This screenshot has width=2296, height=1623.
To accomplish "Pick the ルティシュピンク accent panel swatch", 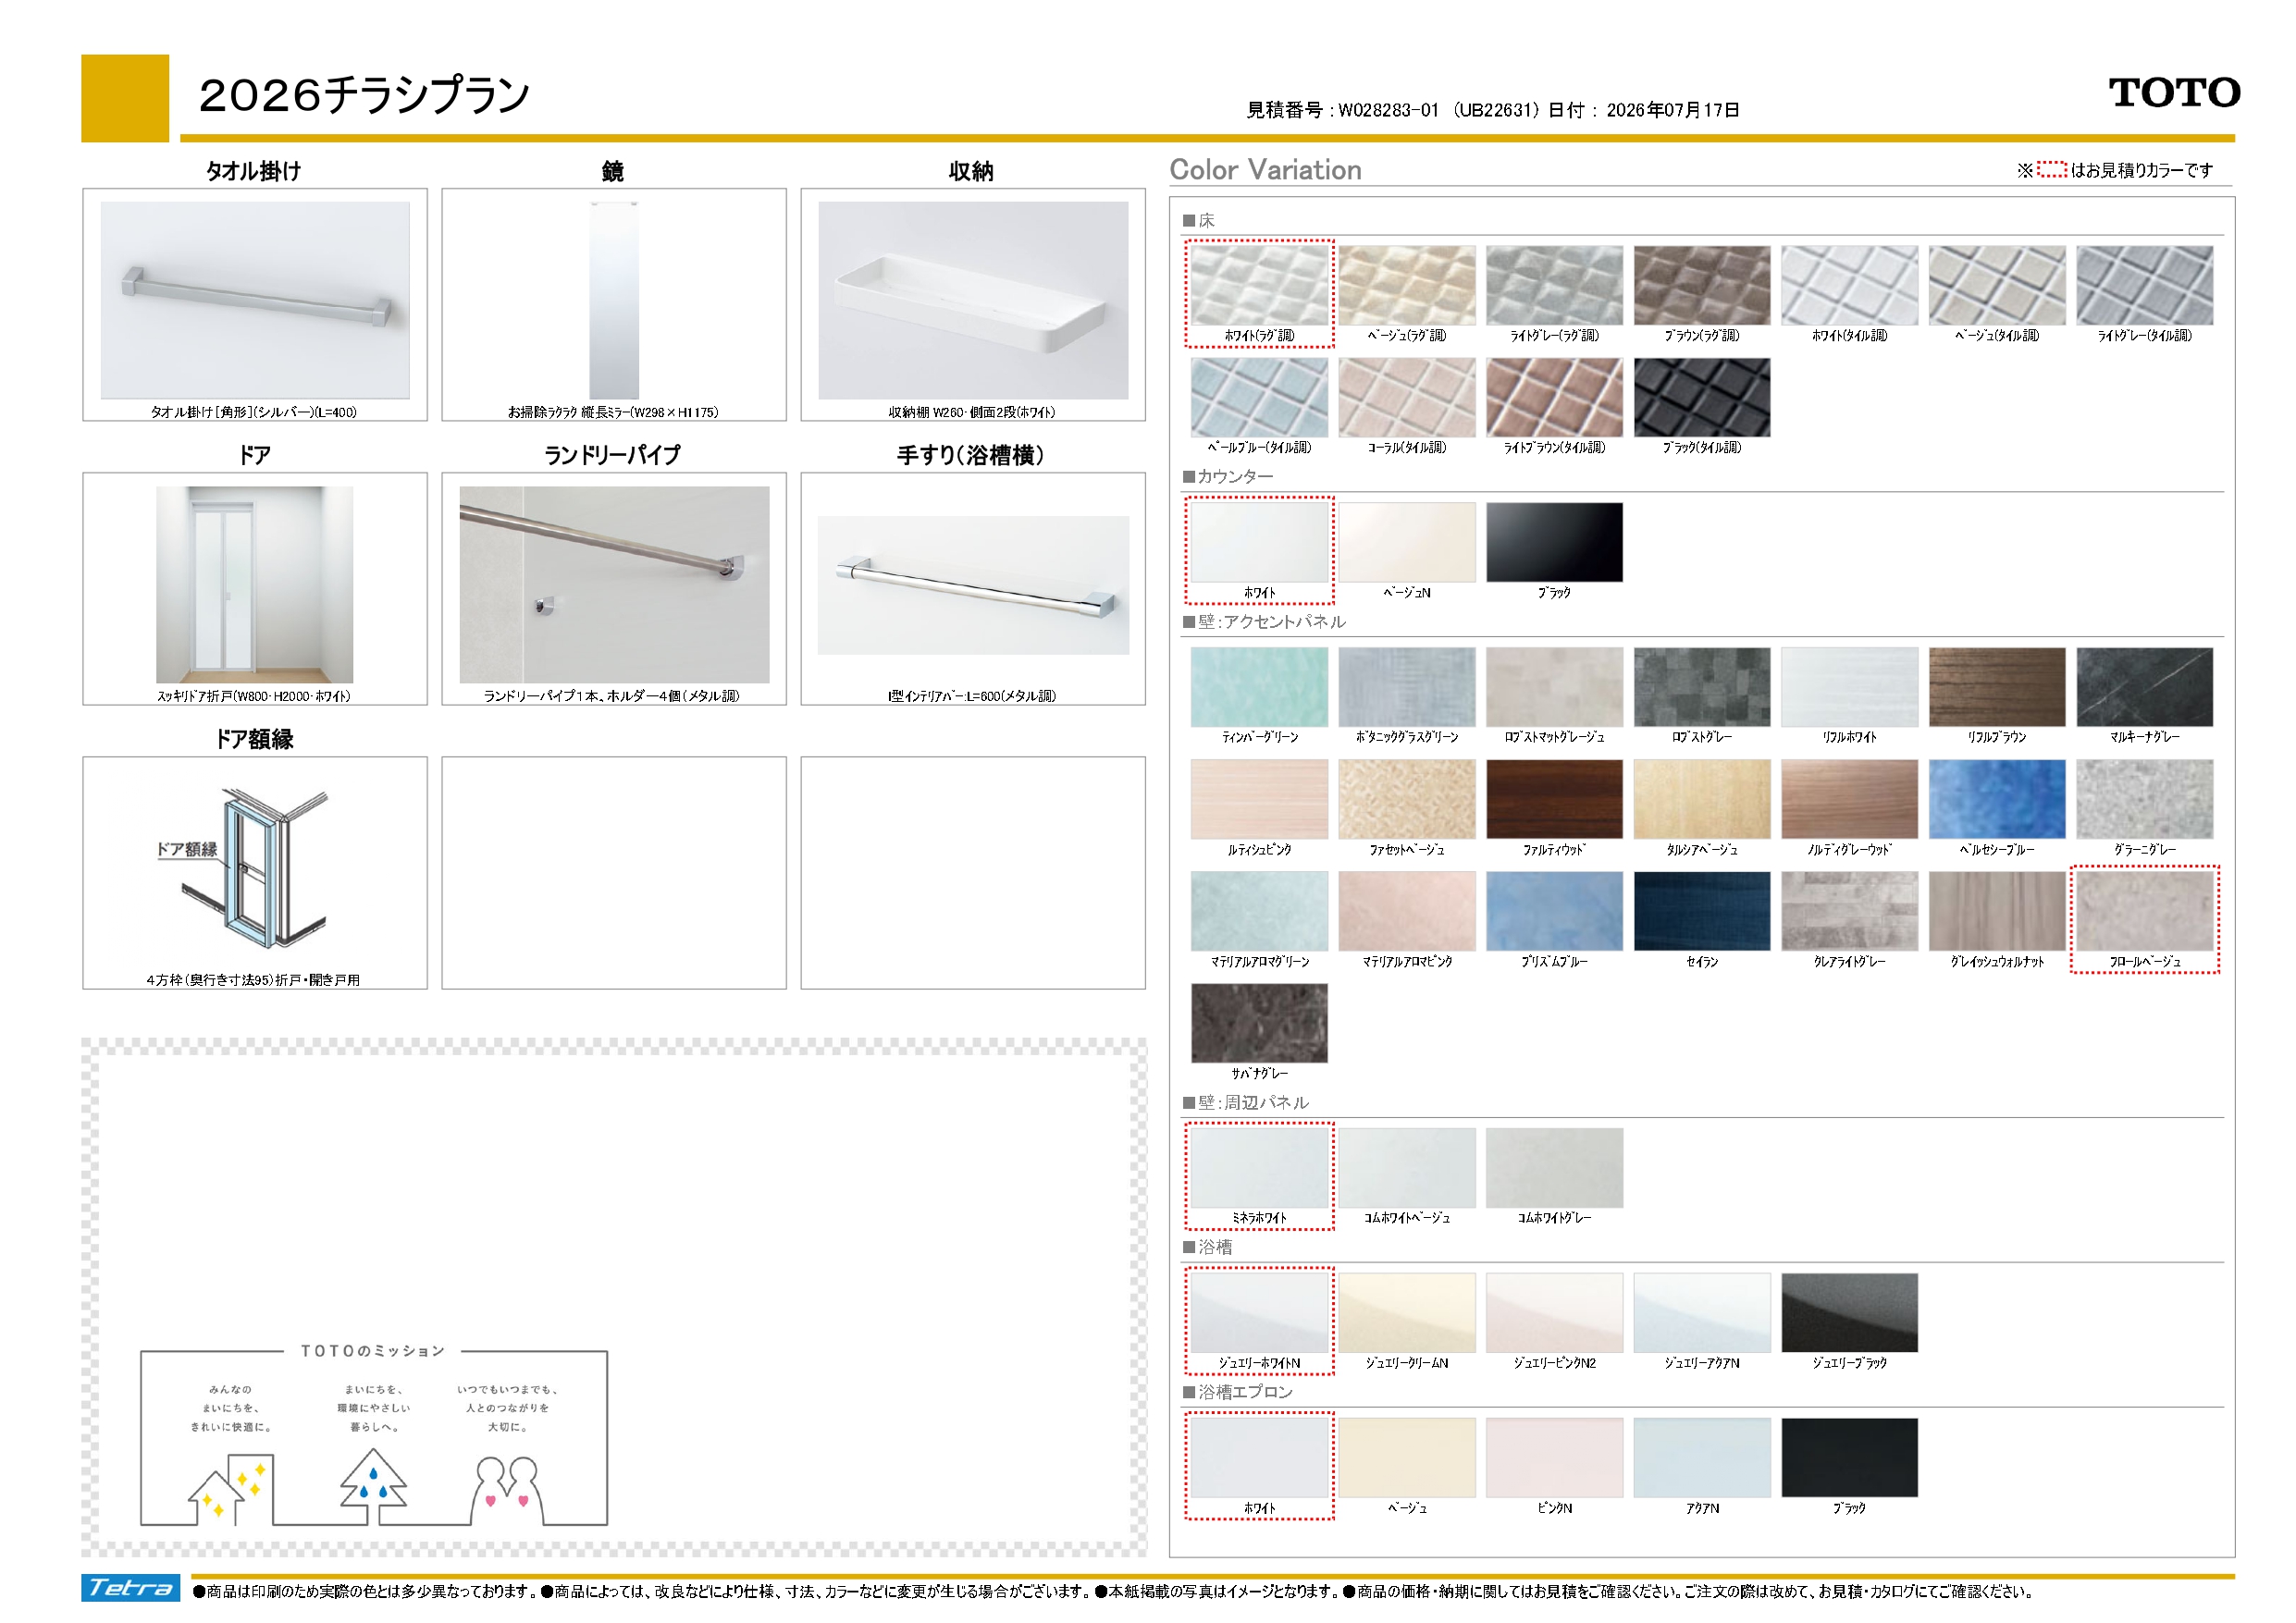I will tap(1259, 799).
